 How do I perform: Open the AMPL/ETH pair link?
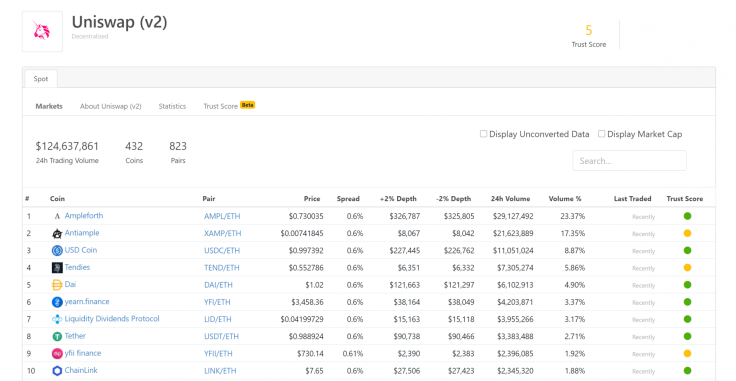(x=222, y=216)
